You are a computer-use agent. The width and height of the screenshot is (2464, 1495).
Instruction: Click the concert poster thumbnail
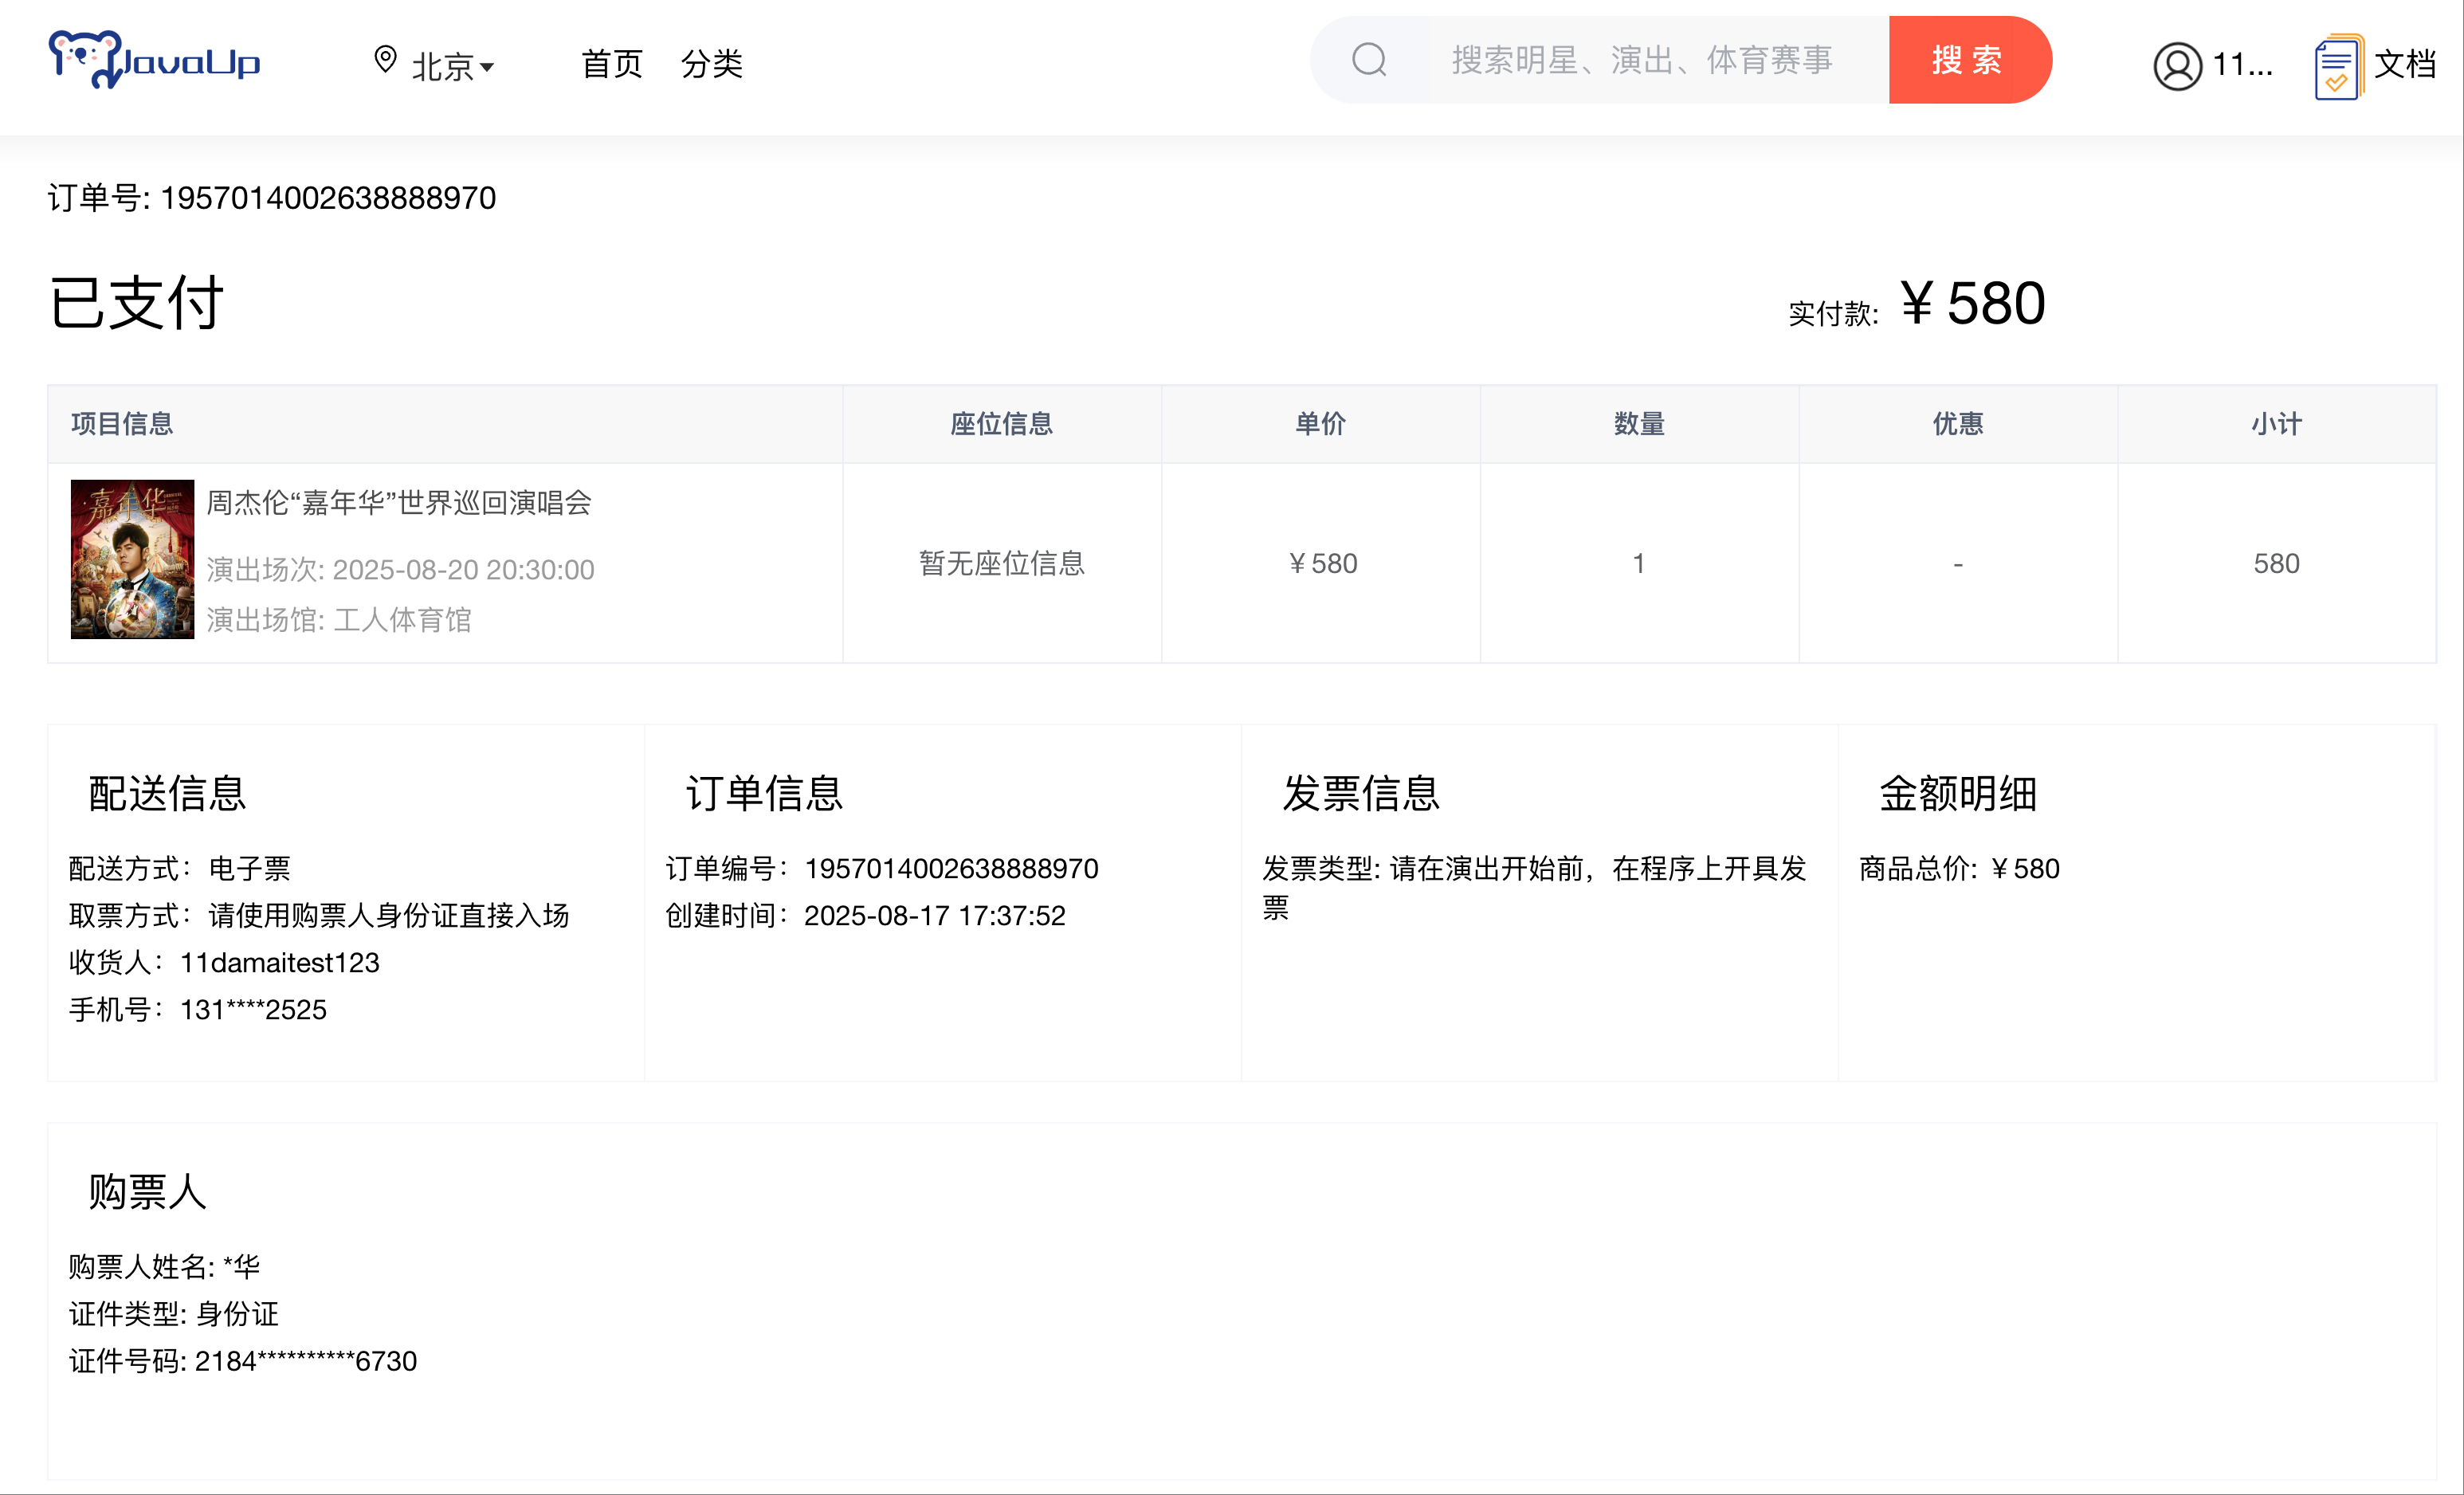coord(132,560)
